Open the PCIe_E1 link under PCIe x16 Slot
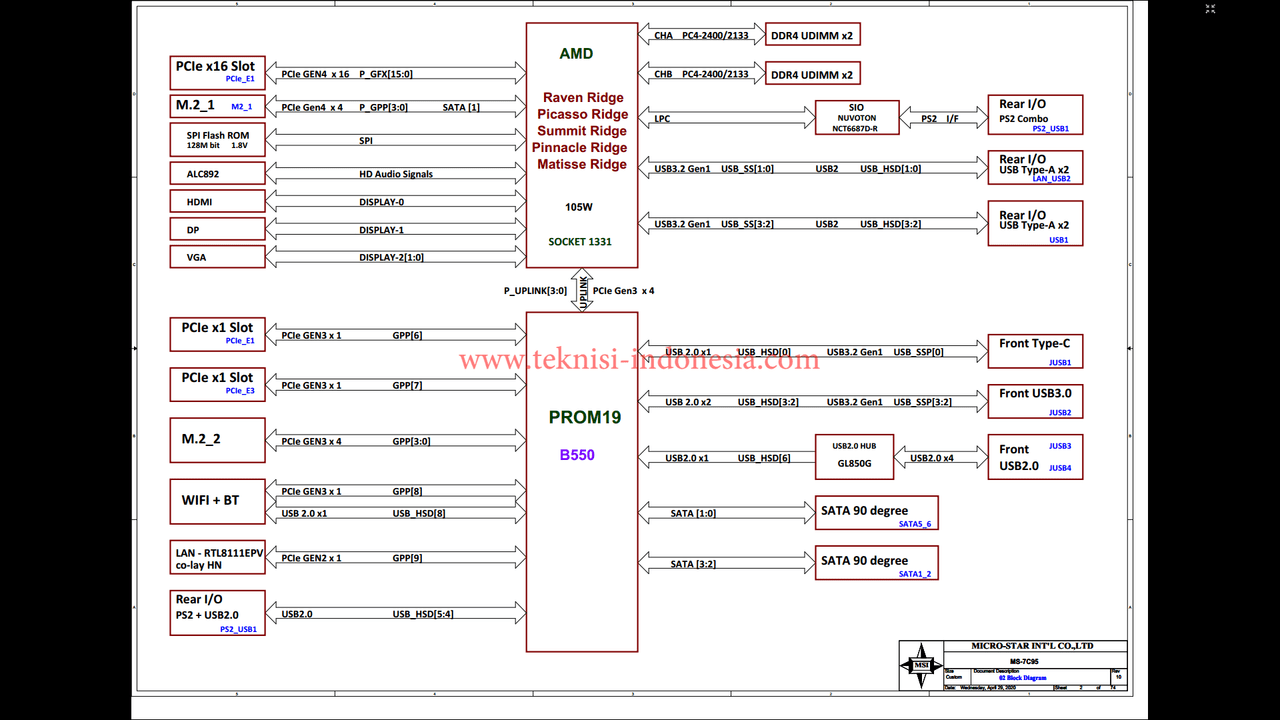Screen dimensions: 1280x720 click(x=239, y=77)
